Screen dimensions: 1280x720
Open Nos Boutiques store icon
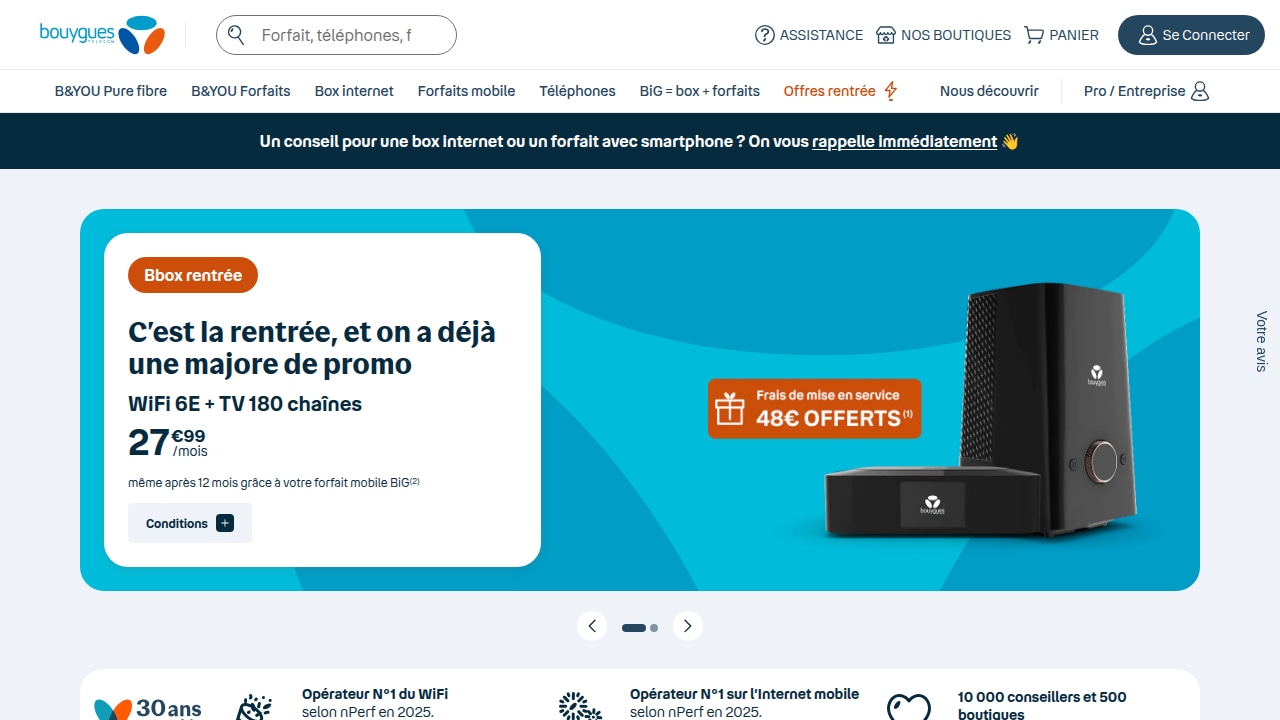[886, 35]
